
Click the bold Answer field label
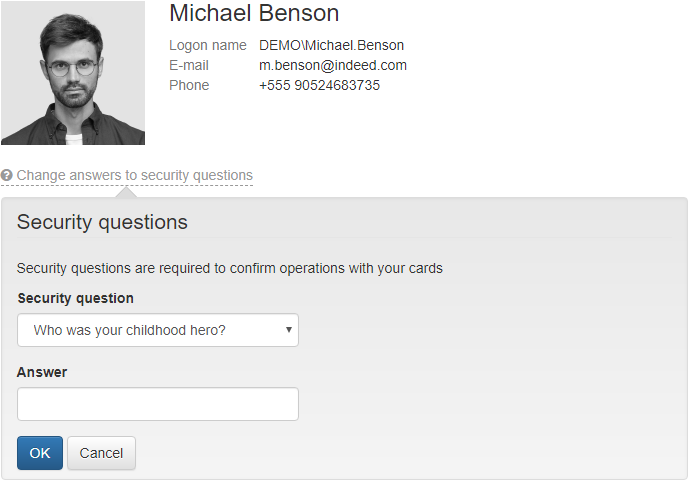[x=42, y=372]
